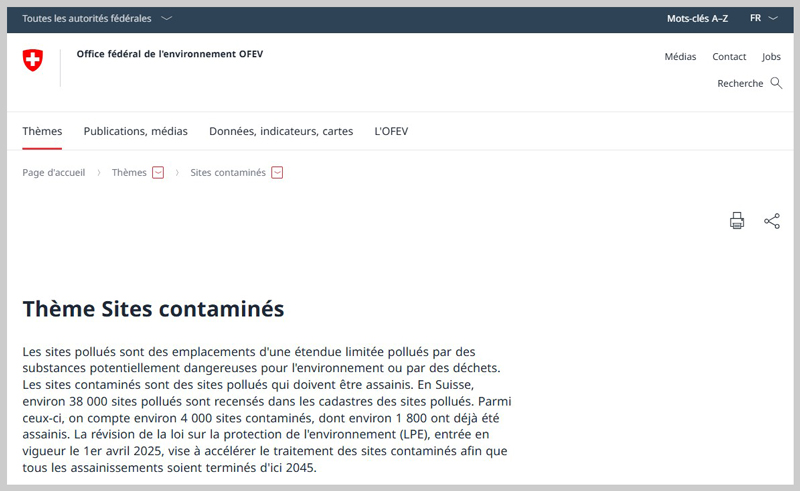Expand the dropdown arrow beside Sites contaminés
The width and height of the screenshot is (800, 491).
277,172
